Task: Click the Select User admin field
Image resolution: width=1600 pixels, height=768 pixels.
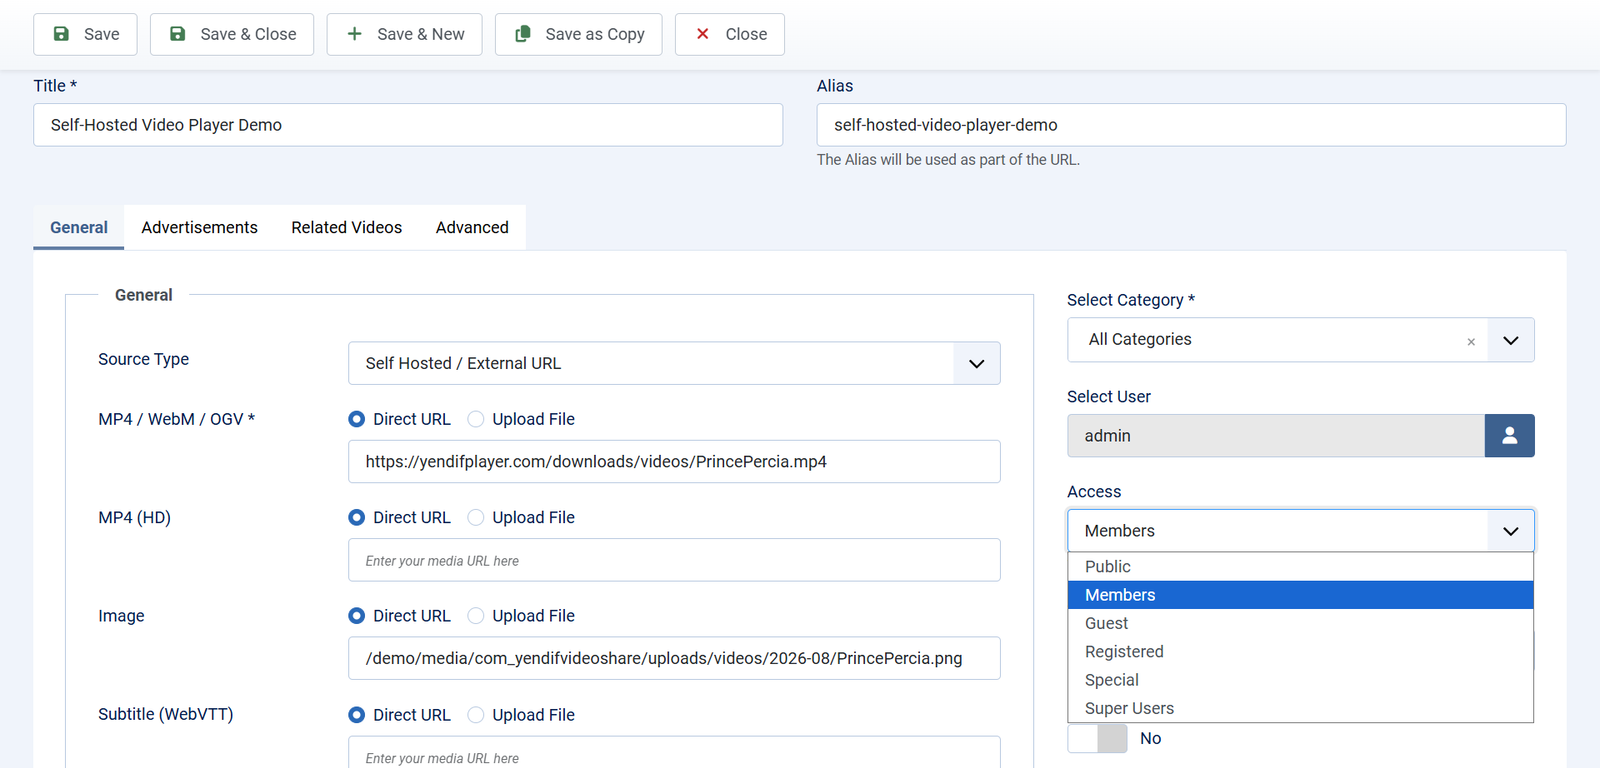Action: [x=1276, y=436]
